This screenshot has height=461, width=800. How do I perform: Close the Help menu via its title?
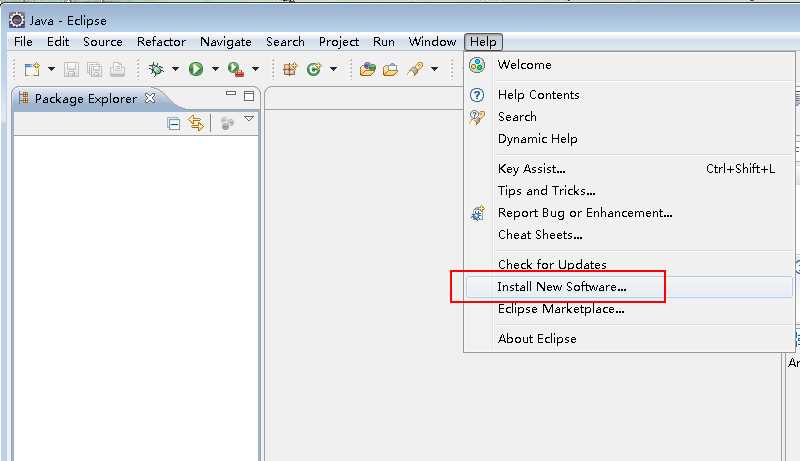pyautogui.click(x=483, y=42)
